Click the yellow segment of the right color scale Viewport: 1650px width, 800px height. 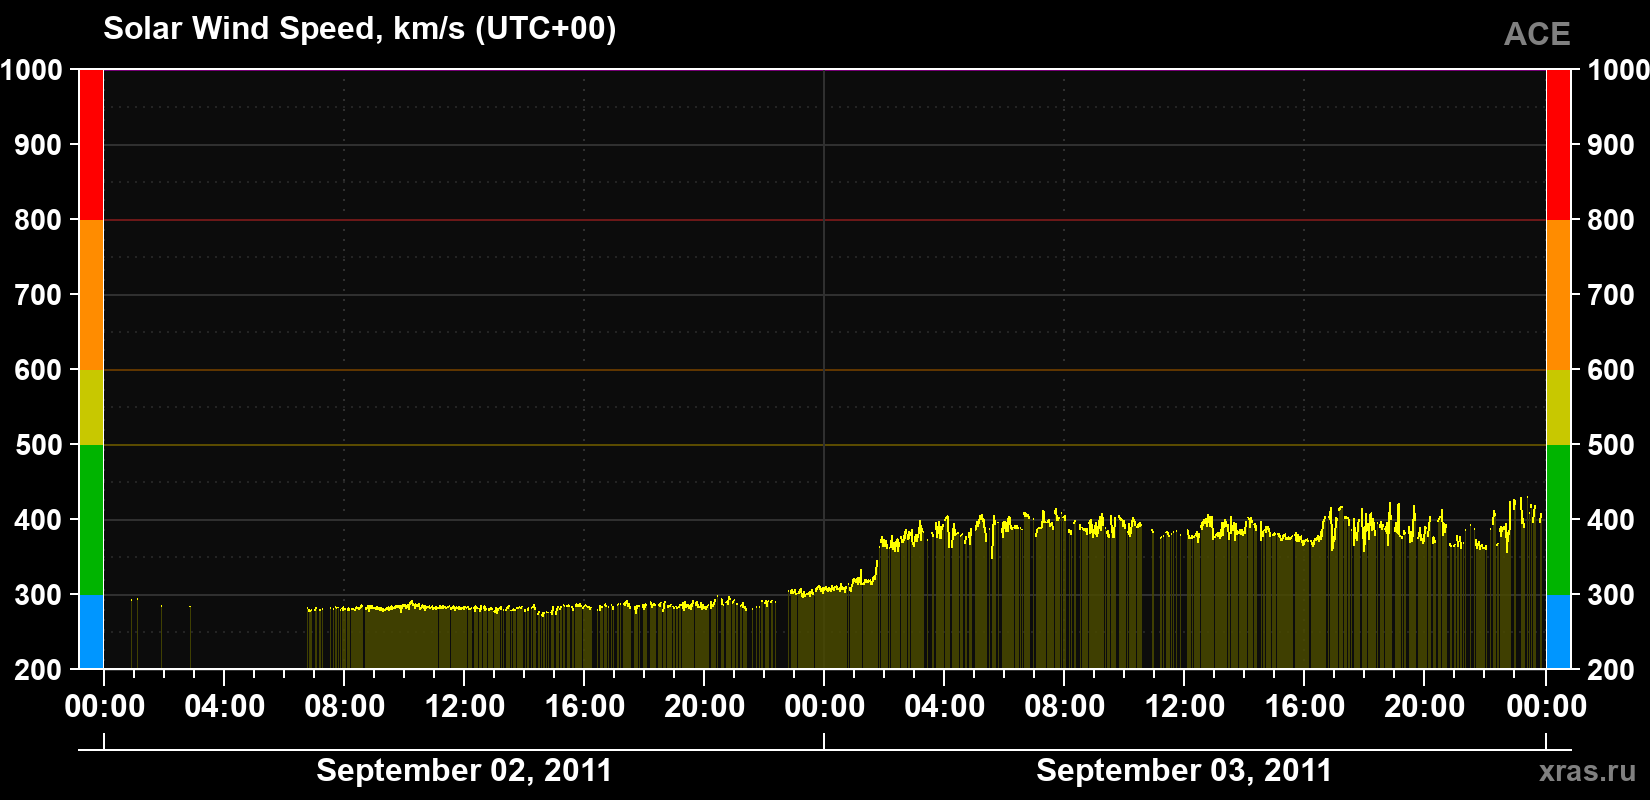(1559, 407)
